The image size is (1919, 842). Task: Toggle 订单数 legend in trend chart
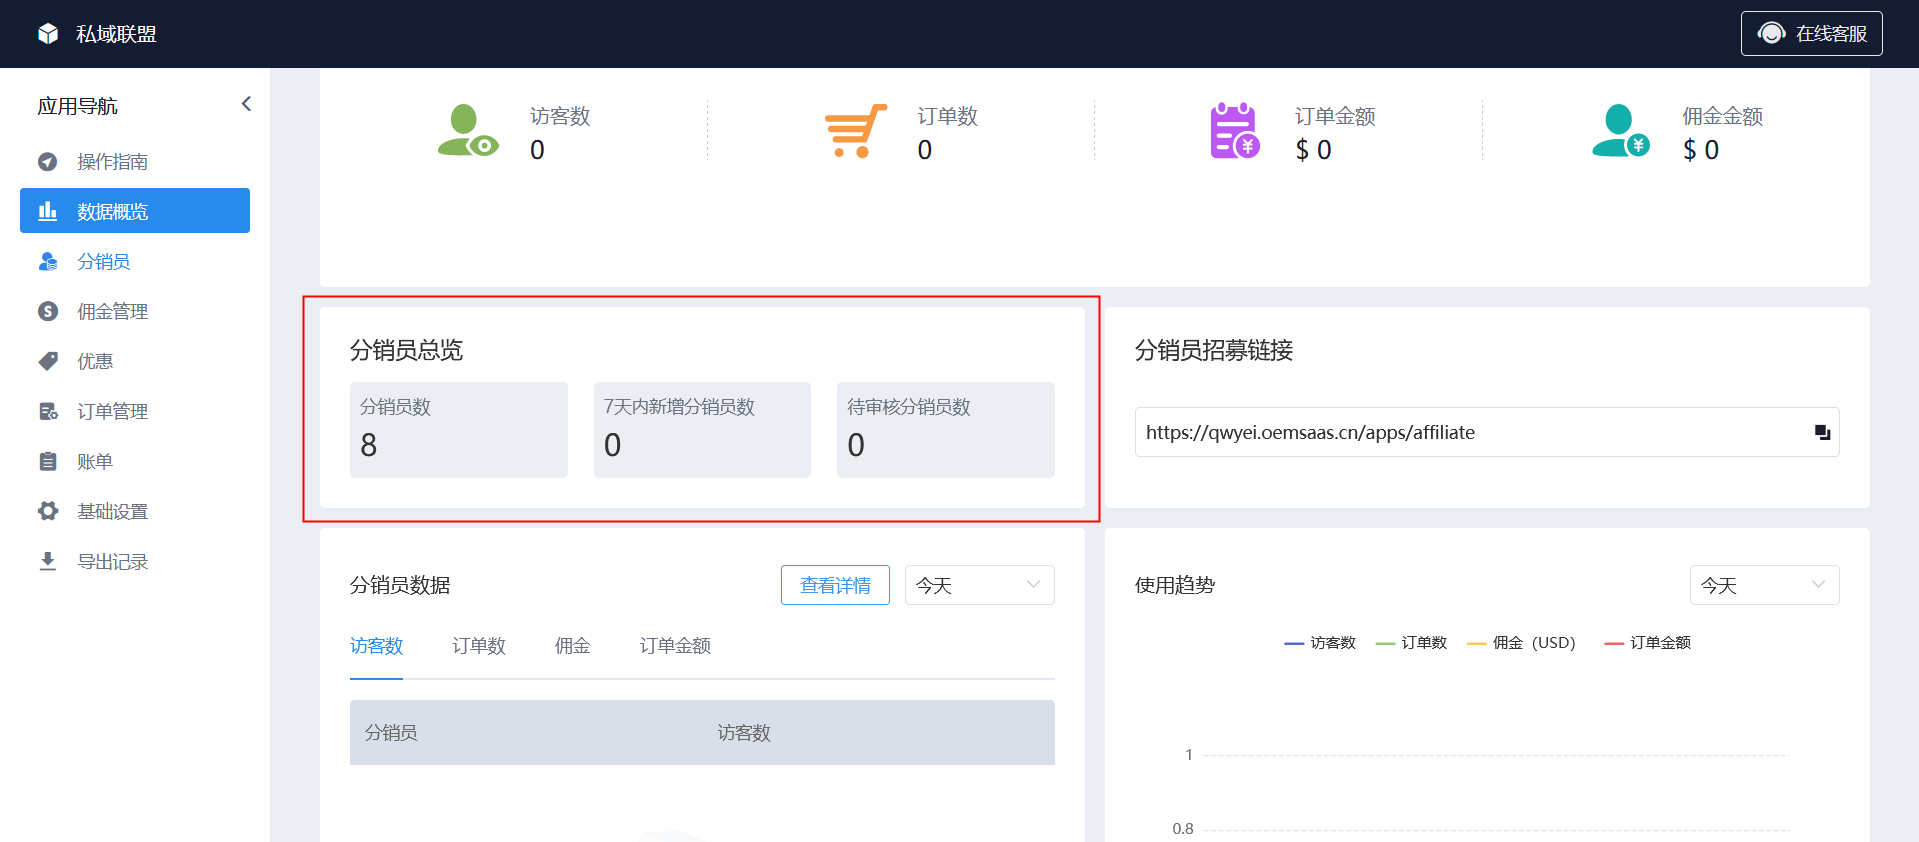coord(1411,642)
